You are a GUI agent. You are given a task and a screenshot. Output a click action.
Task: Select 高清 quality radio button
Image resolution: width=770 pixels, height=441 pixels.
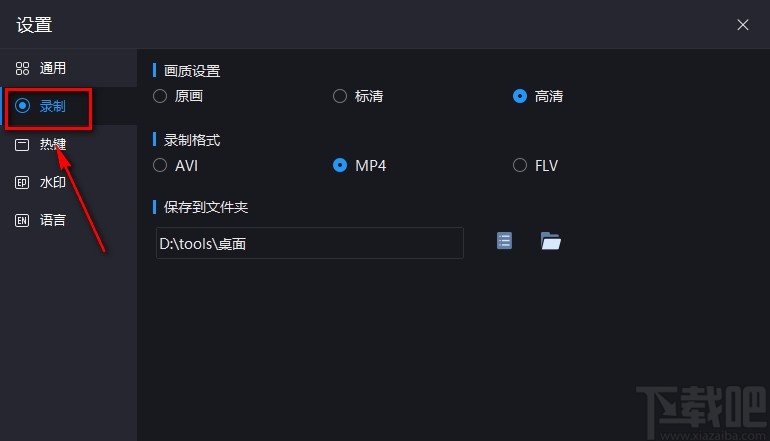tap(520, 97)
